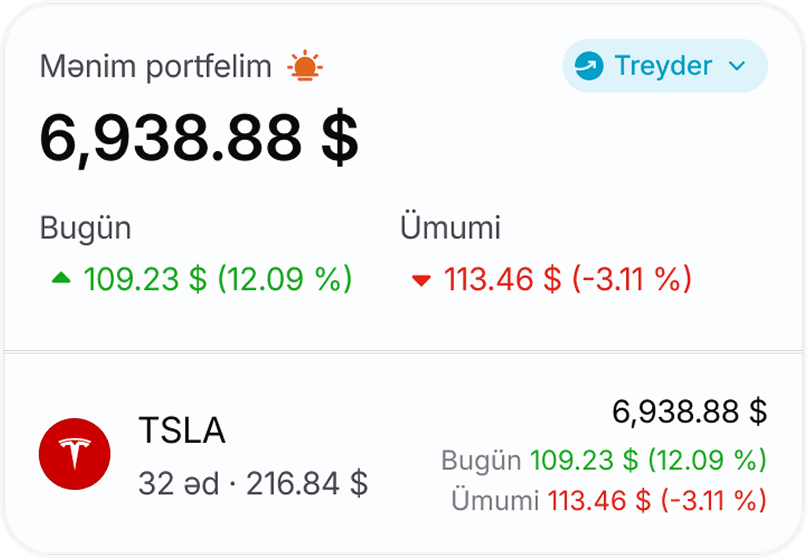The width and height of the screenshot is (807, 558).
Task: Click the TSLA position value 6,938.88 $
Action: pyautogui.click(x=689, y=411)
